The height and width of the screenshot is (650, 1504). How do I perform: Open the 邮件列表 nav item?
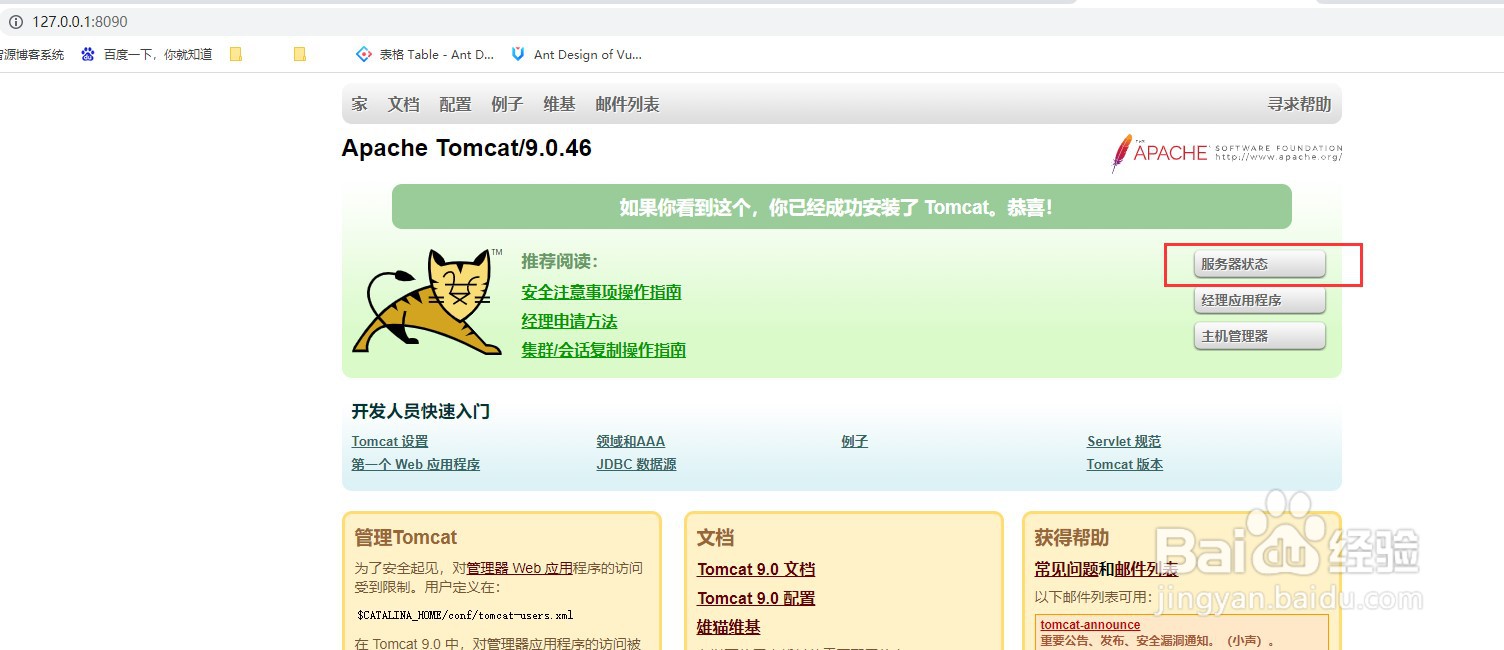coord(627,104)
